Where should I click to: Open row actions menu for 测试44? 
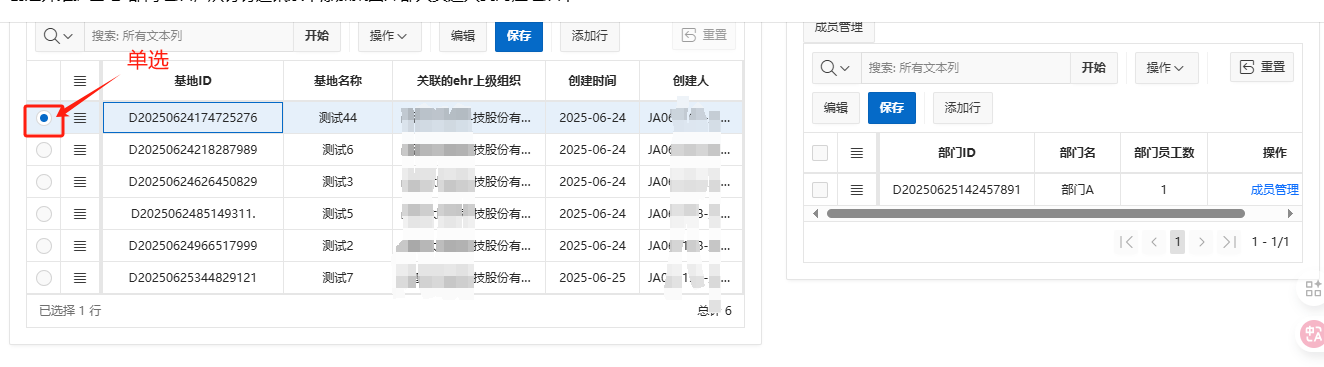pyautogui.click(x=80, y=118)
